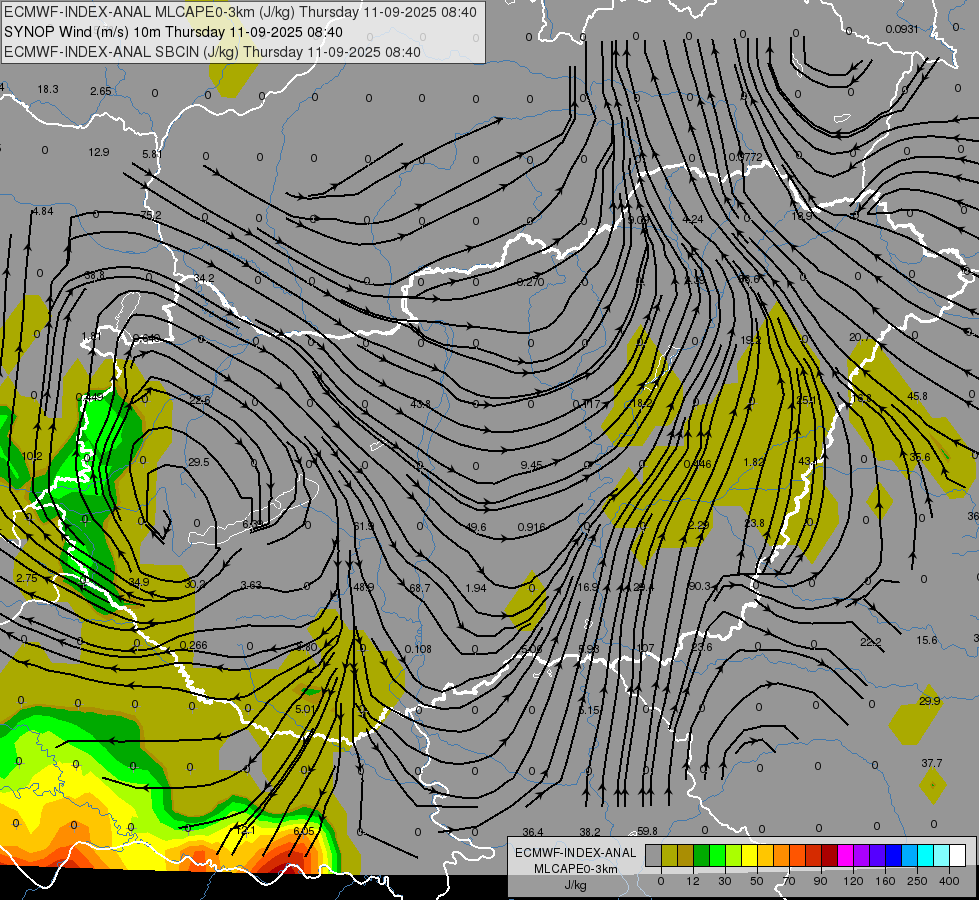This screenshot has height=900, width=979.
Task: Click the map value 29.9
Action: click(930, 701)
